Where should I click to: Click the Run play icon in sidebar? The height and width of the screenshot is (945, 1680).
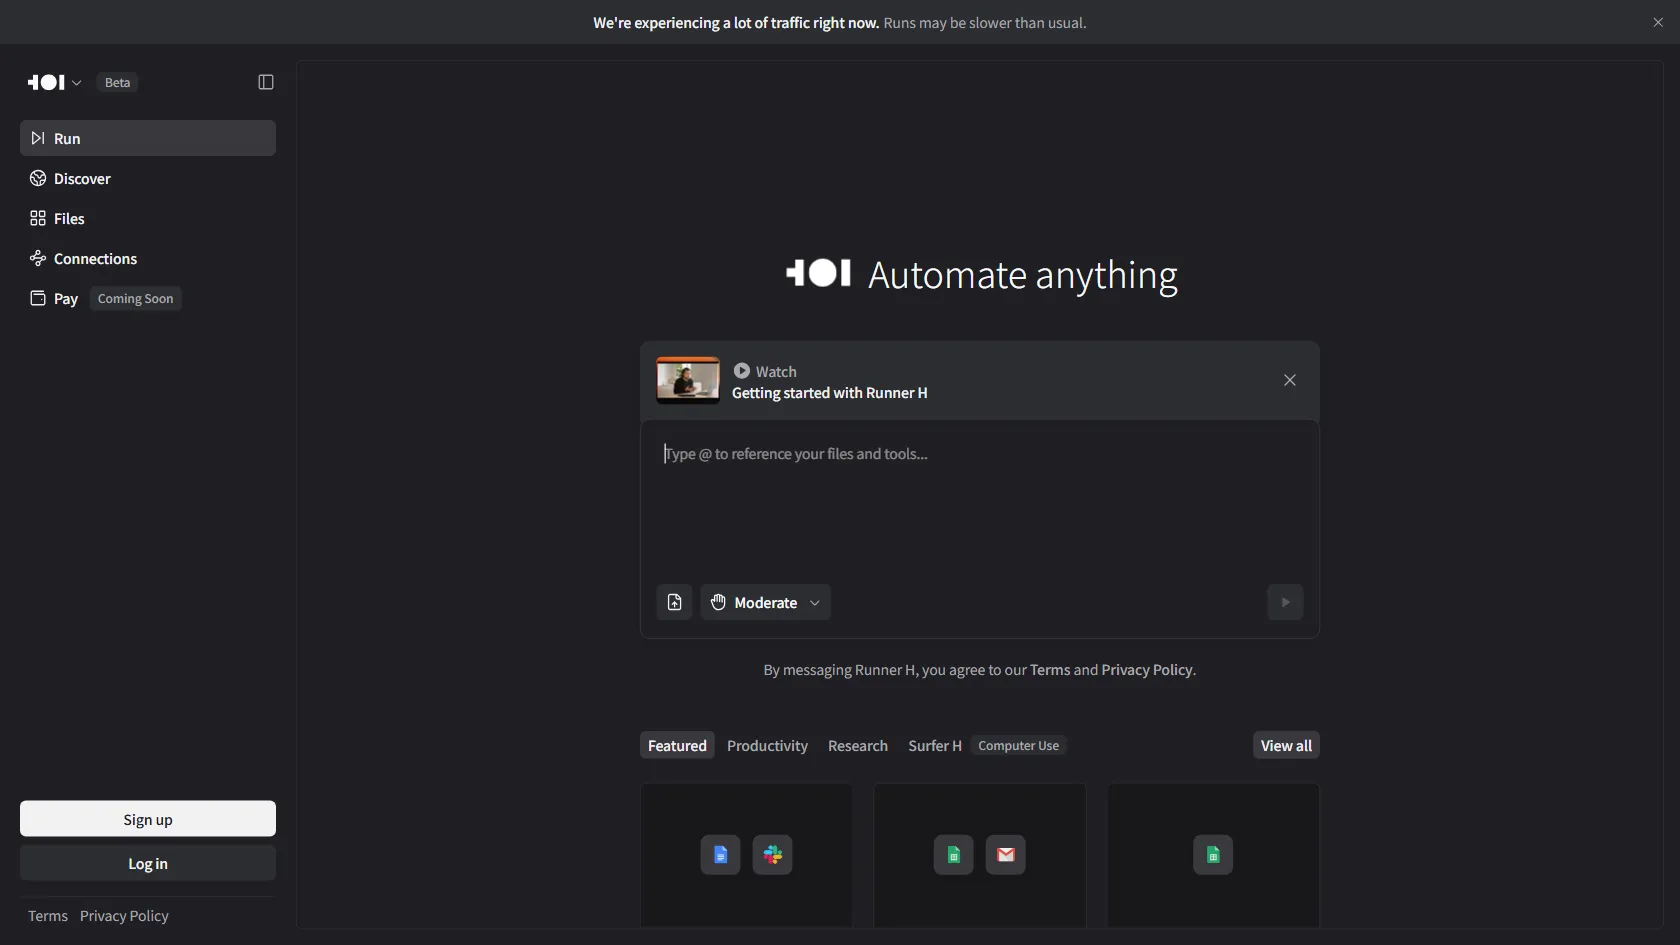38,138
